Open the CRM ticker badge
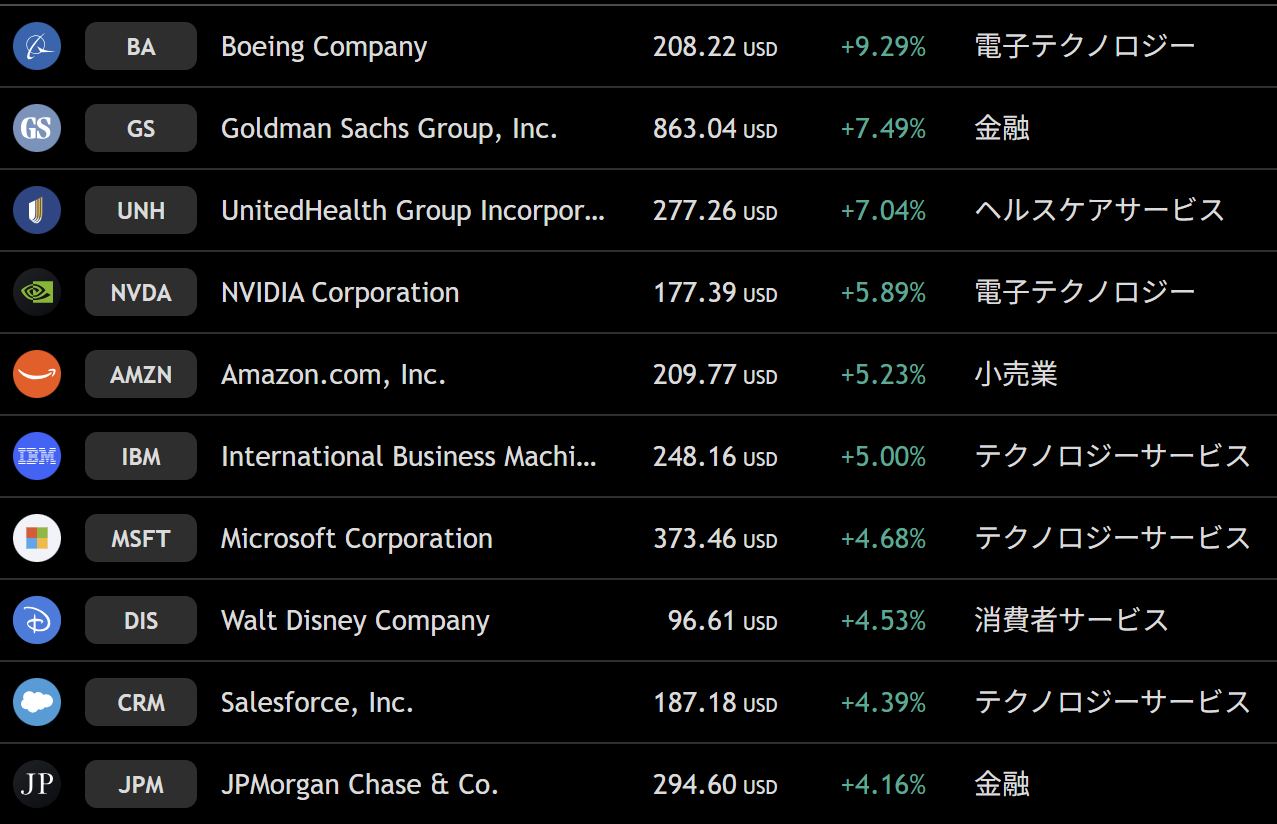This screenshot has height=824, width=1277. click(141, 702)
